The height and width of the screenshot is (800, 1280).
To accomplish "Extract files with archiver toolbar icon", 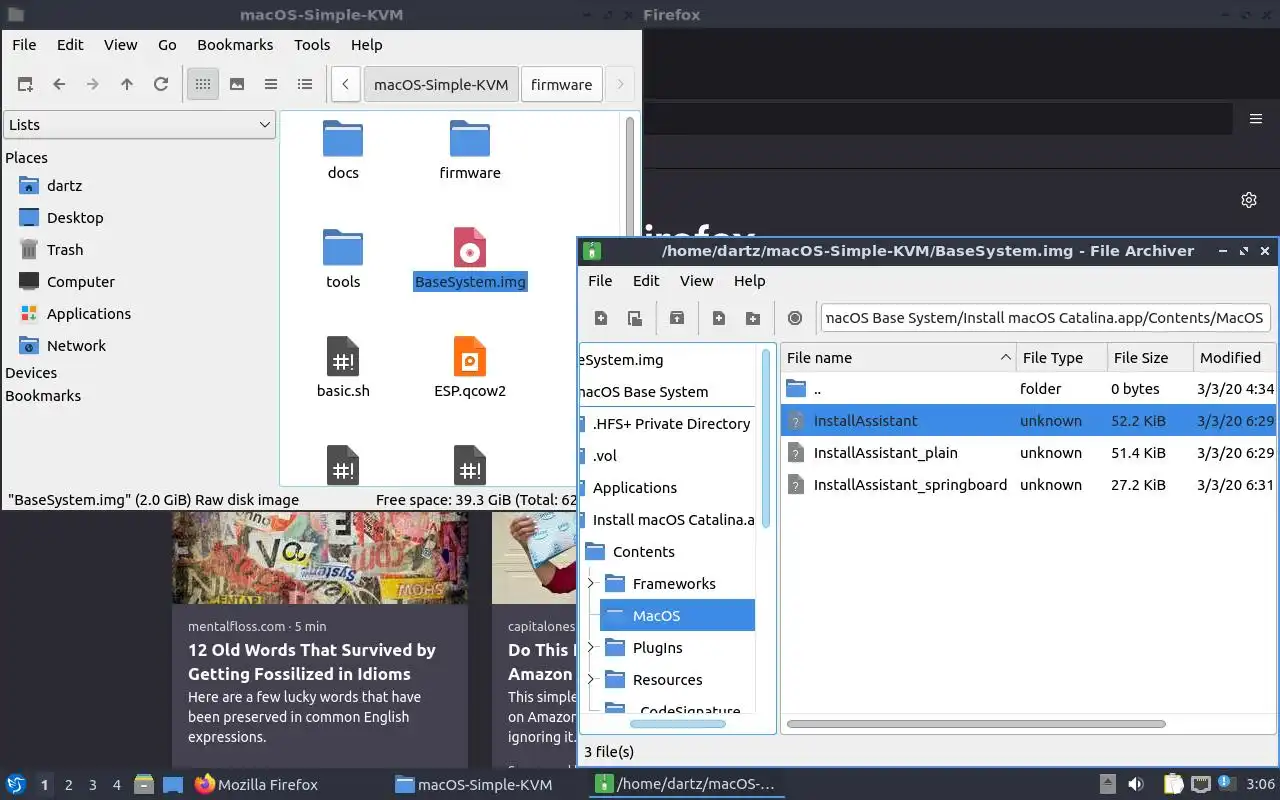I will coord(677,318).
